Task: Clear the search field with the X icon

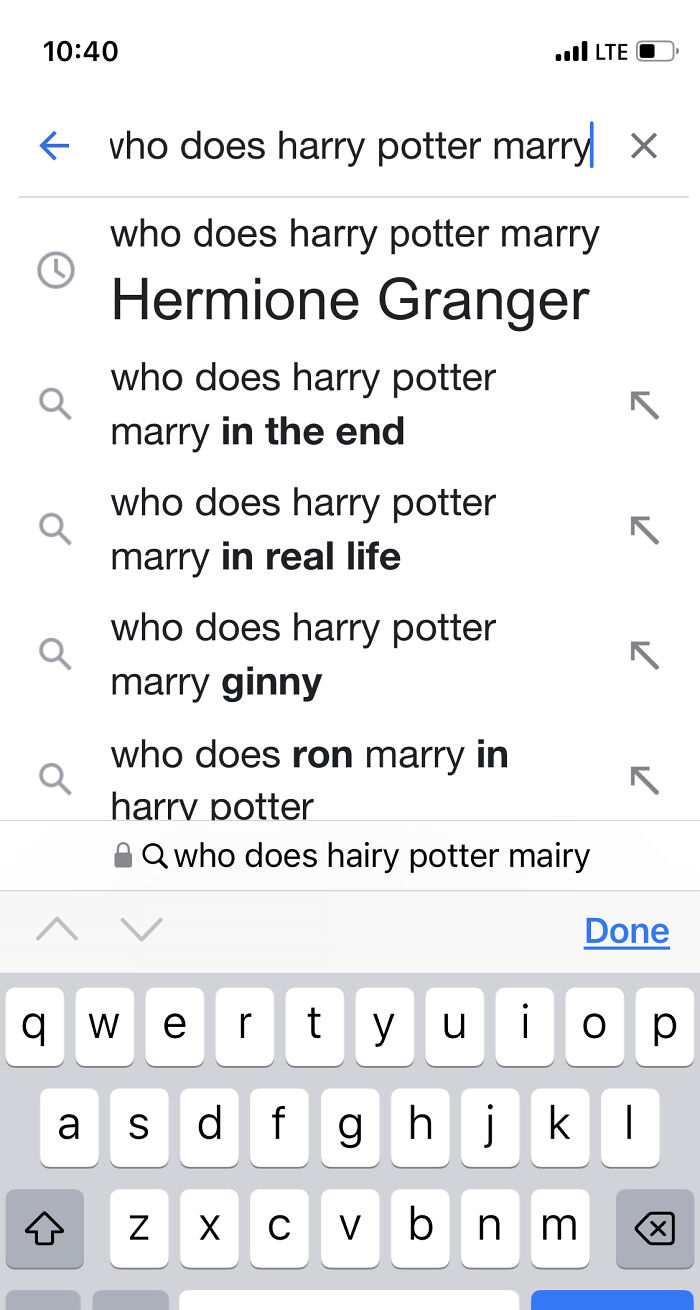Action: [x=644, y=146]
